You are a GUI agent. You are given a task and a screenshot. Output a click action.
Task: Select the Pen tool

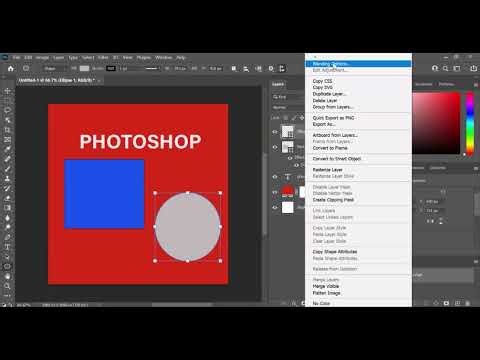click(7, 237)
